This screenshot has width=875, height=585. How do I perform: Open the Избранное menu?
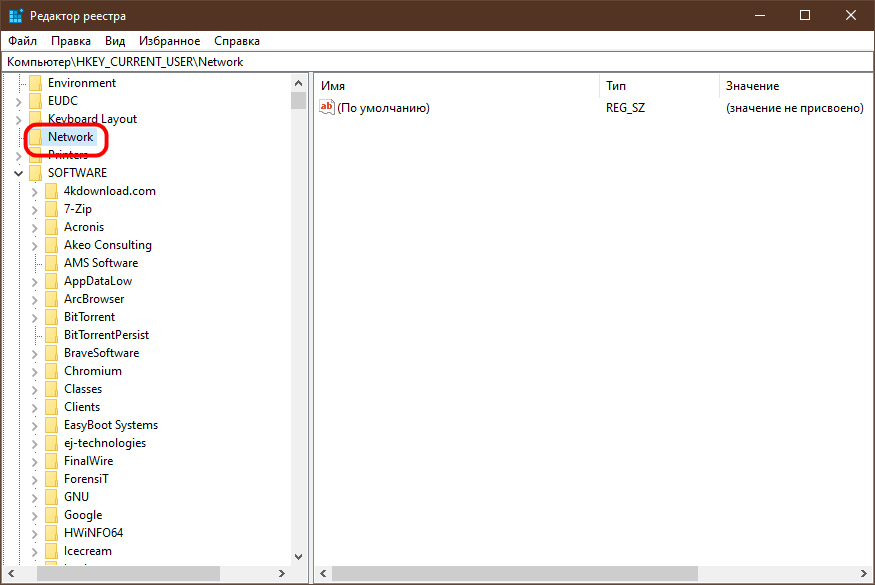(x=170, y=41)
